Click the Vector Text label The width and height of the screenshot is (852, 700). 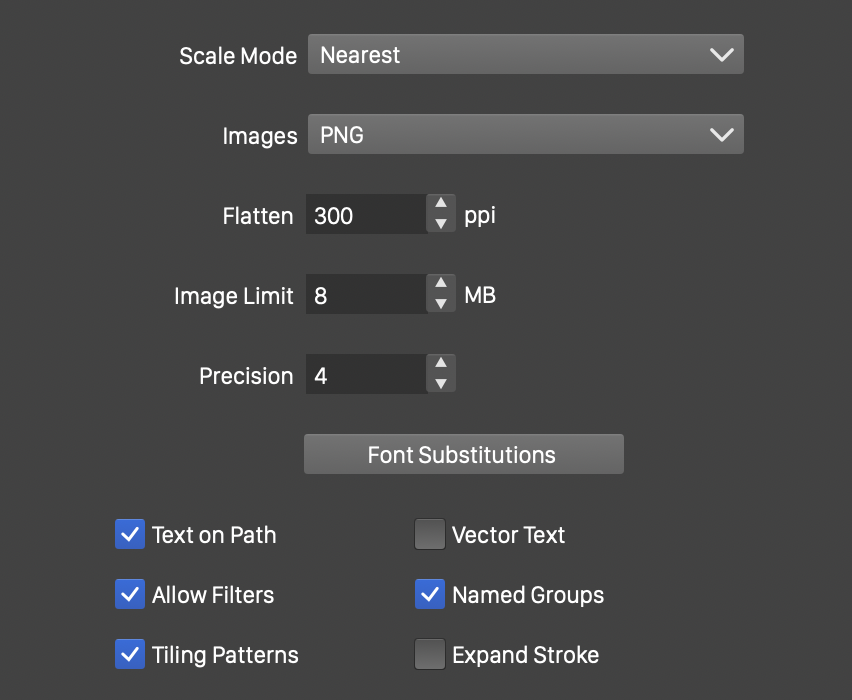click(x=508, y=535)
